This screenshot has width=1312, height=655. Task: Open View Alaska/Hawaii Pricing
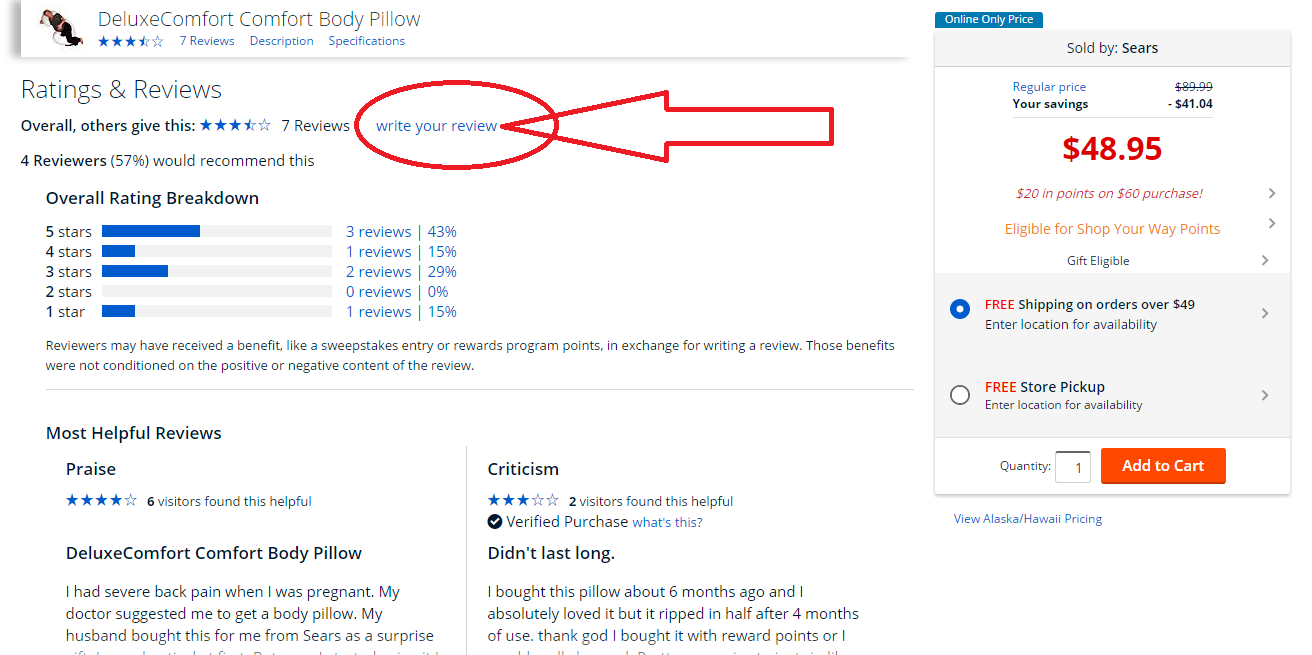pyautogui.click(x=1027, y=518)
